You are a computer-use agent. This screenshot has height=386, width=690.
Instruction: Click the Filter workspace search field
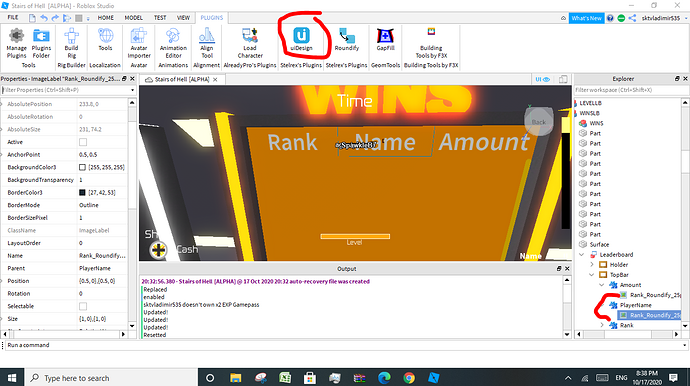pos(631,90)
